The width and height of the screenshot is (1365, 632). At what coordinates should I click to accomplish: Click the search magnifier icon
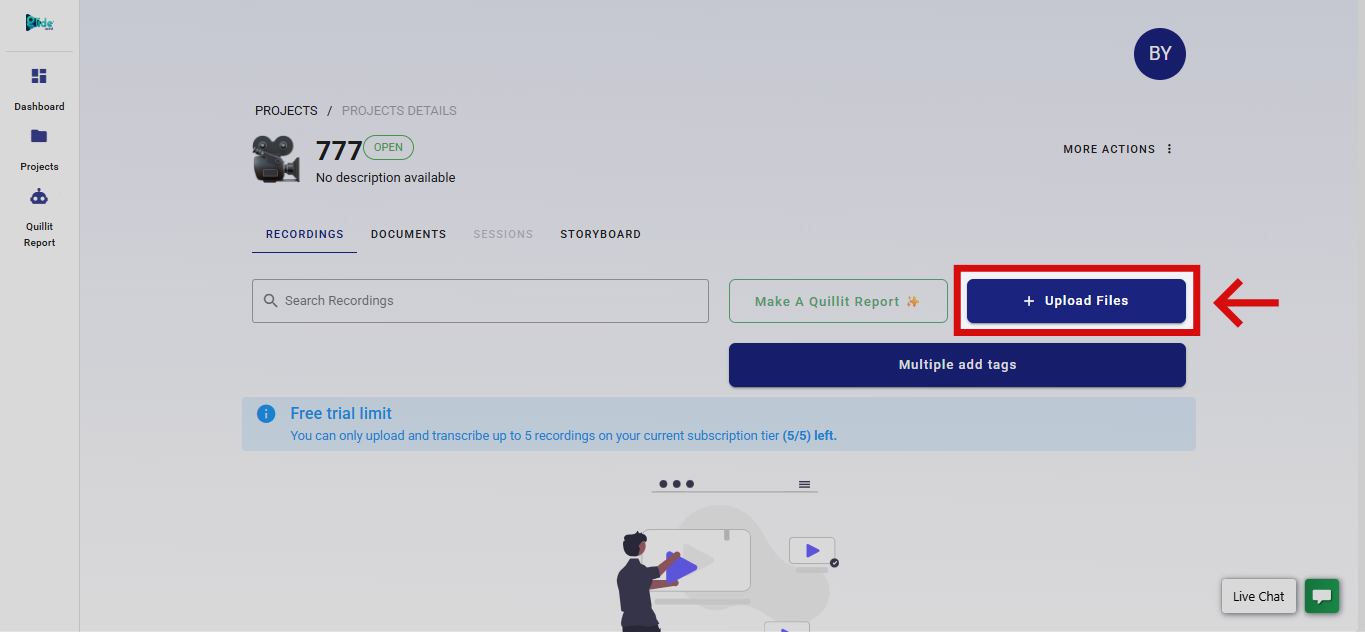270,300
